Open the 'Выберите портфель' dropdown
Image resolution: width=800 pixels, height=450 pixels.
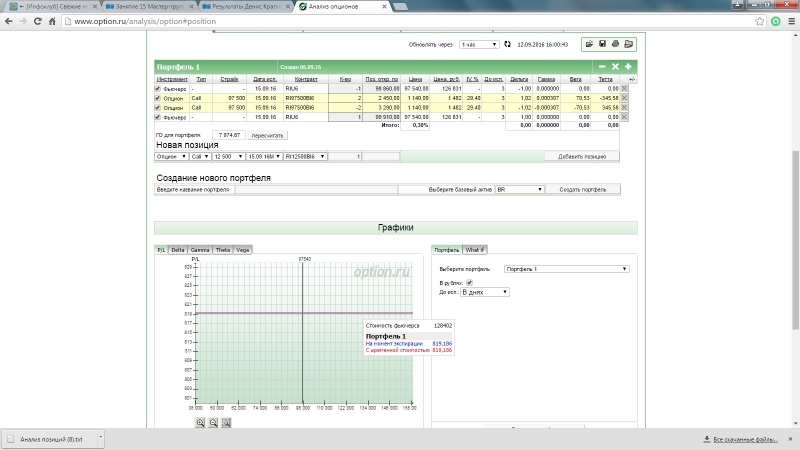click(567, 269)
